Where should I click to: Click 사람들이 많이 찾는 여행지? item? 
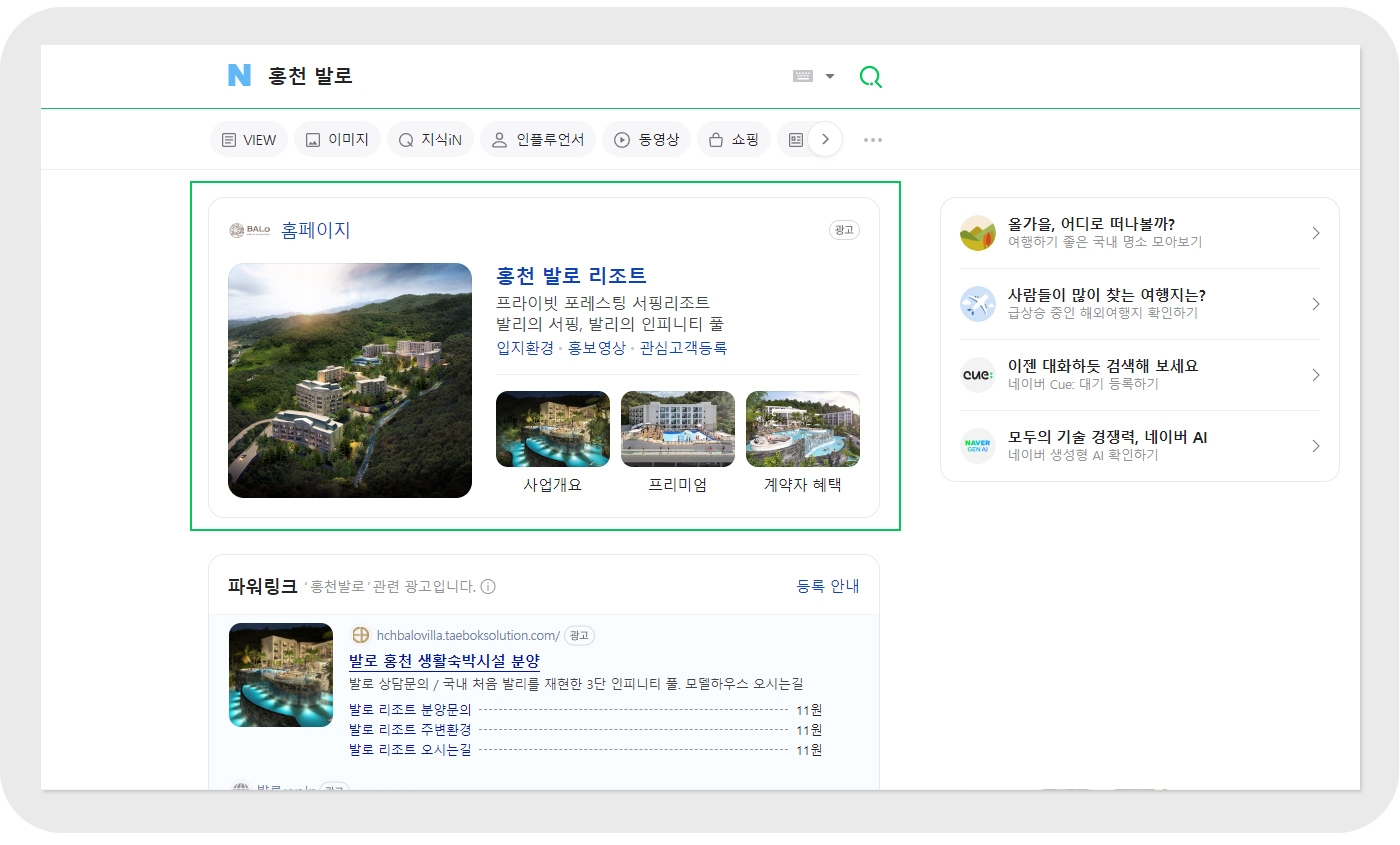1140,304
